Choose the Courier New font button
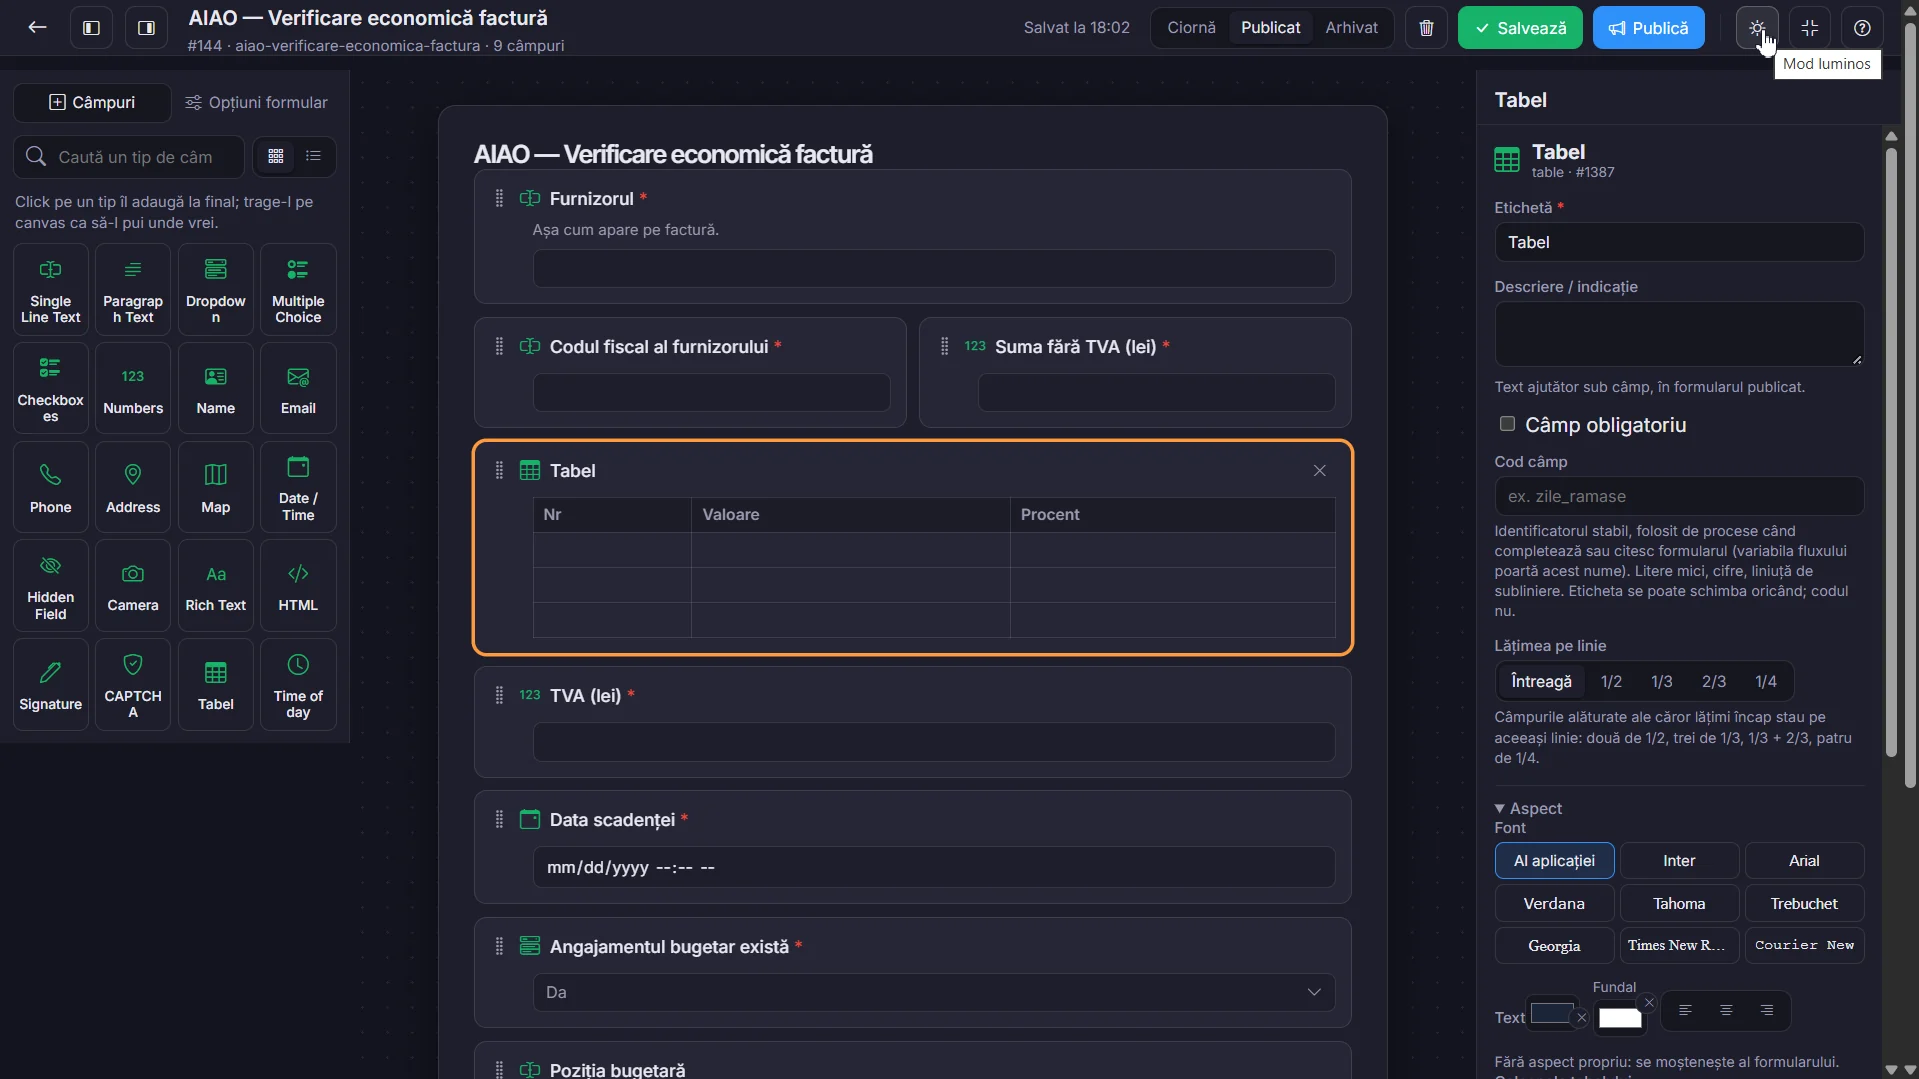This screenshot has height=1079, width=1919. coord(1804,945)
